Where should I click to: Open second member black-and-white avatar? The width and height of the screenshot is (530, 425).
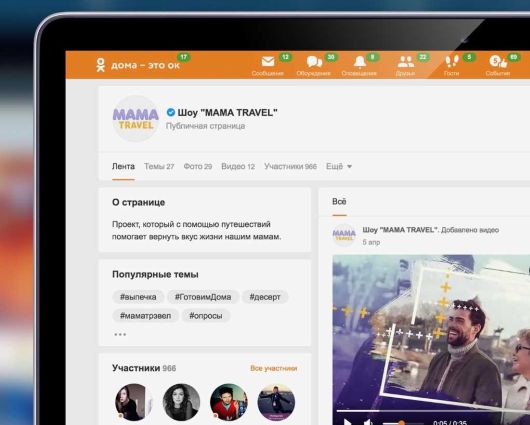181,402
